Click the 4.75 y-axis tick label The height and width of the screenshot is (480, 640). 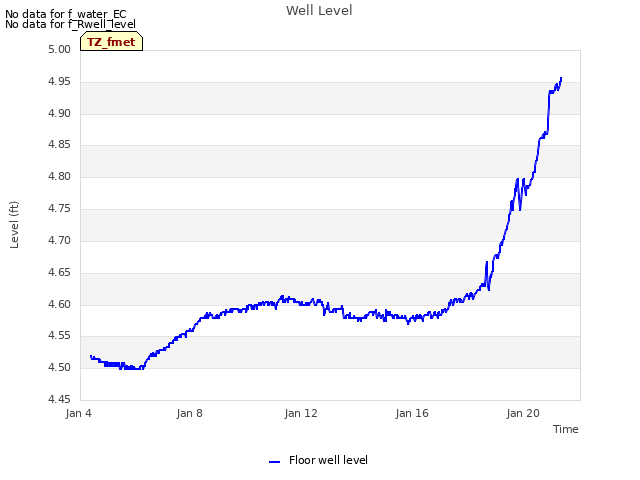tap(59, 208)
